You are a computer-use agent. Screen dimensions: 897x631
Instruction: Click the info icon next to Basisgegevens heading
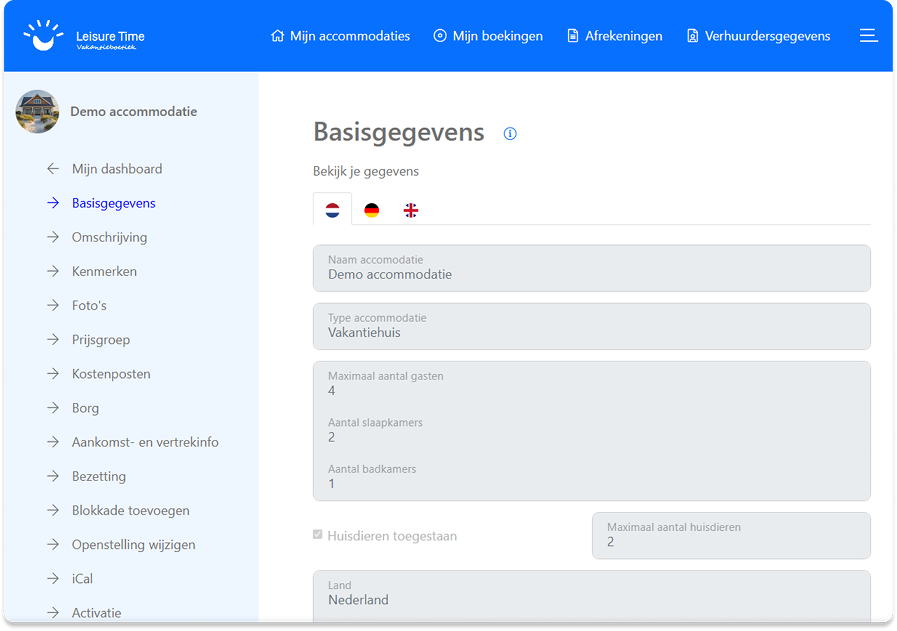tap(510, 133)
